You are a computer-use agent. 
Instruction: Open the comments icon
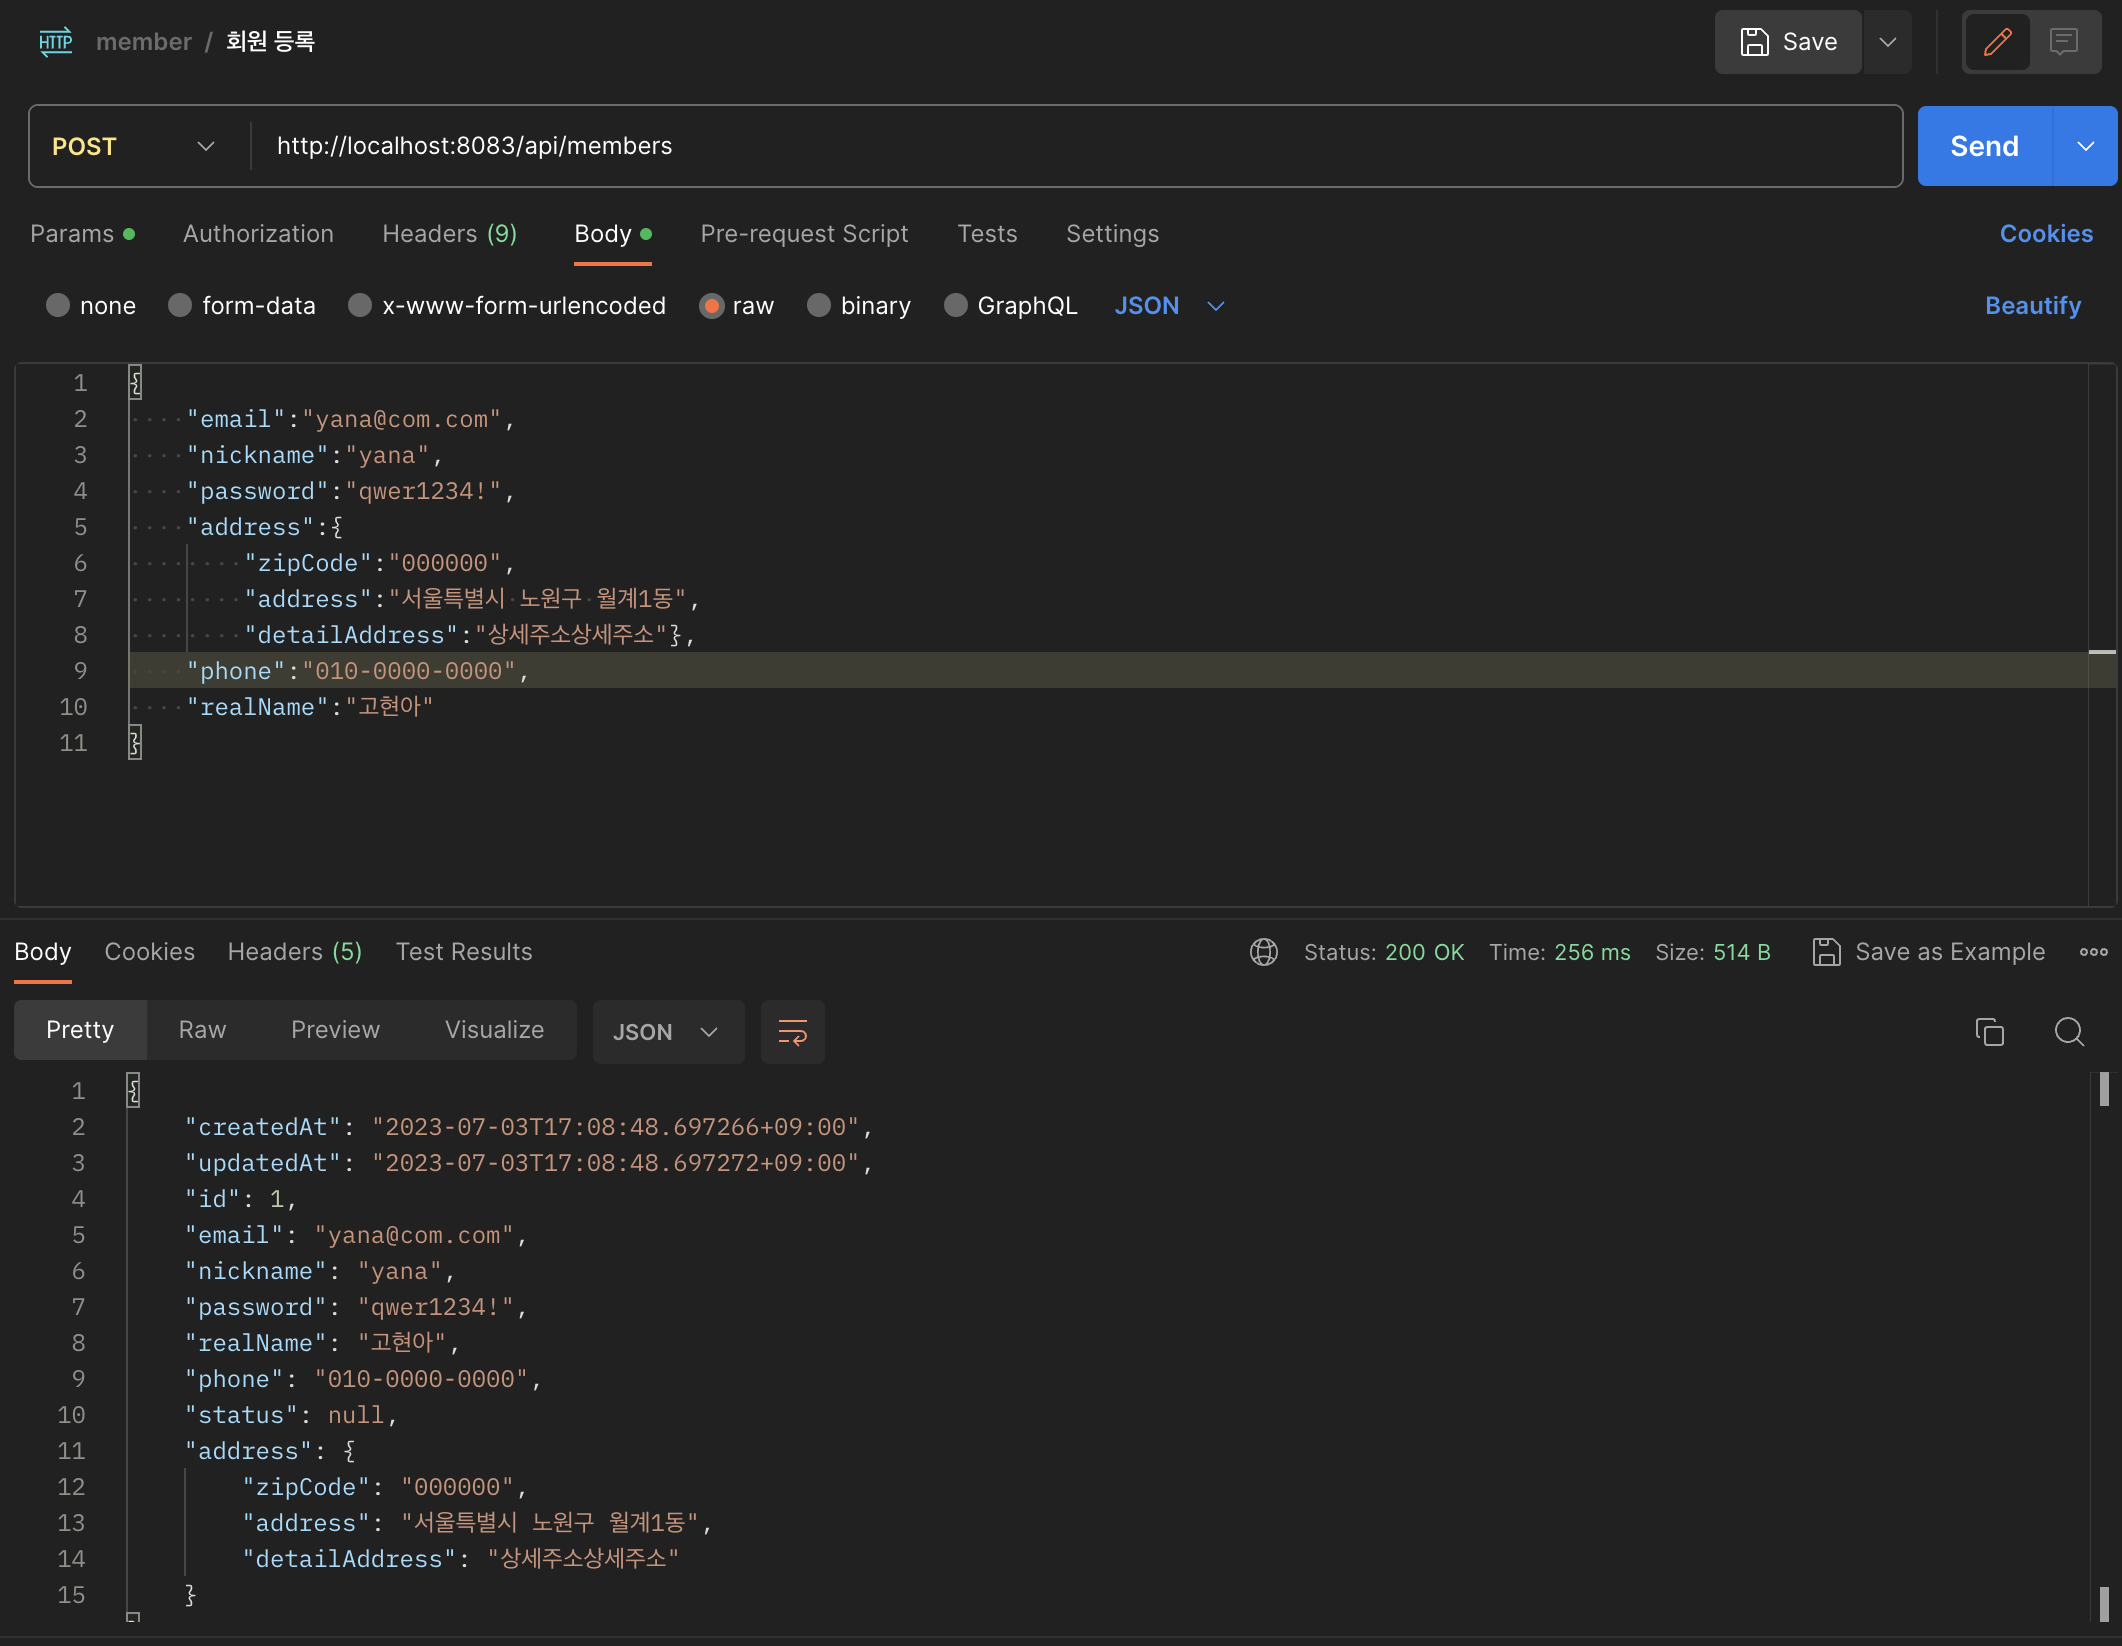click(x=2063, y=42)
